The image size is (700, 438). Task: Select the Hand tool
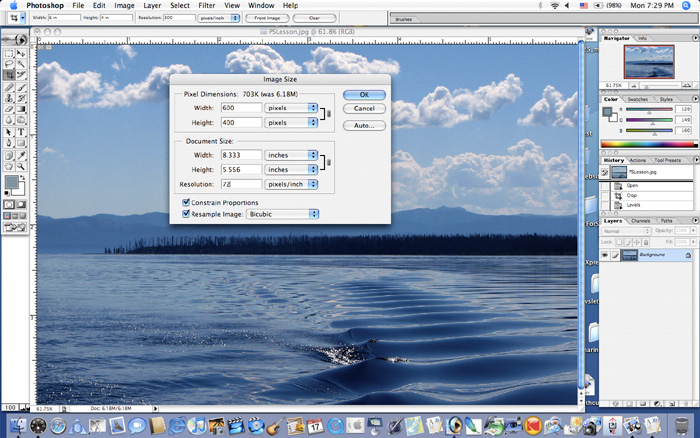(9, 166)
